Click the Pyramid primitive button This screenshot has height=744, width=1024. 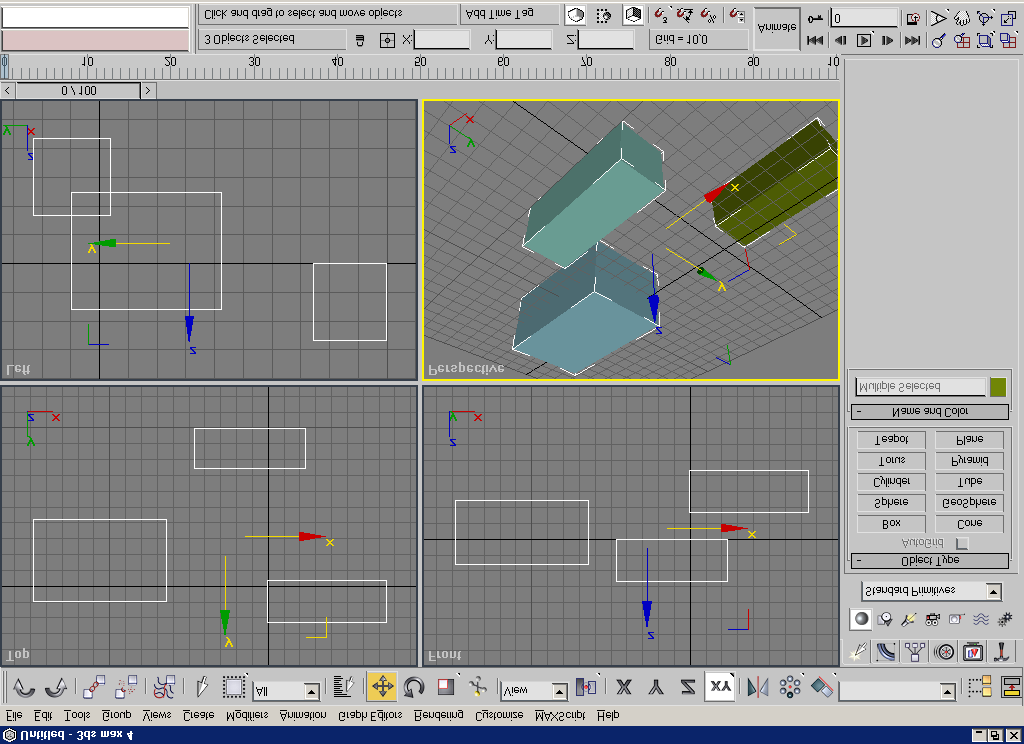point(970,460)
